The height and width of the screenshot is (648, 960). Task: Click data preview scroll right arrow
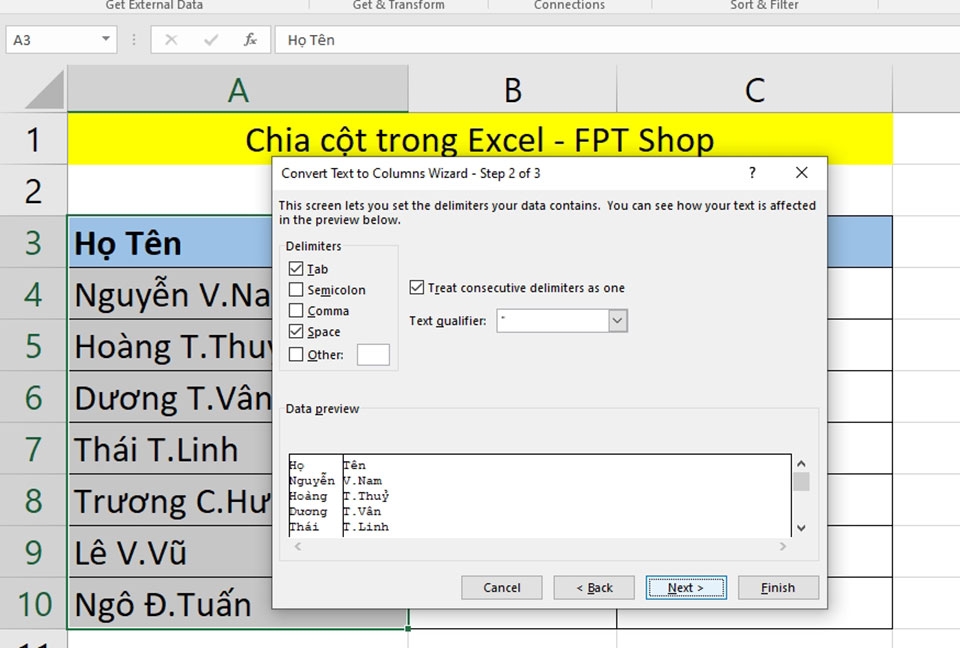coord(783,546)
